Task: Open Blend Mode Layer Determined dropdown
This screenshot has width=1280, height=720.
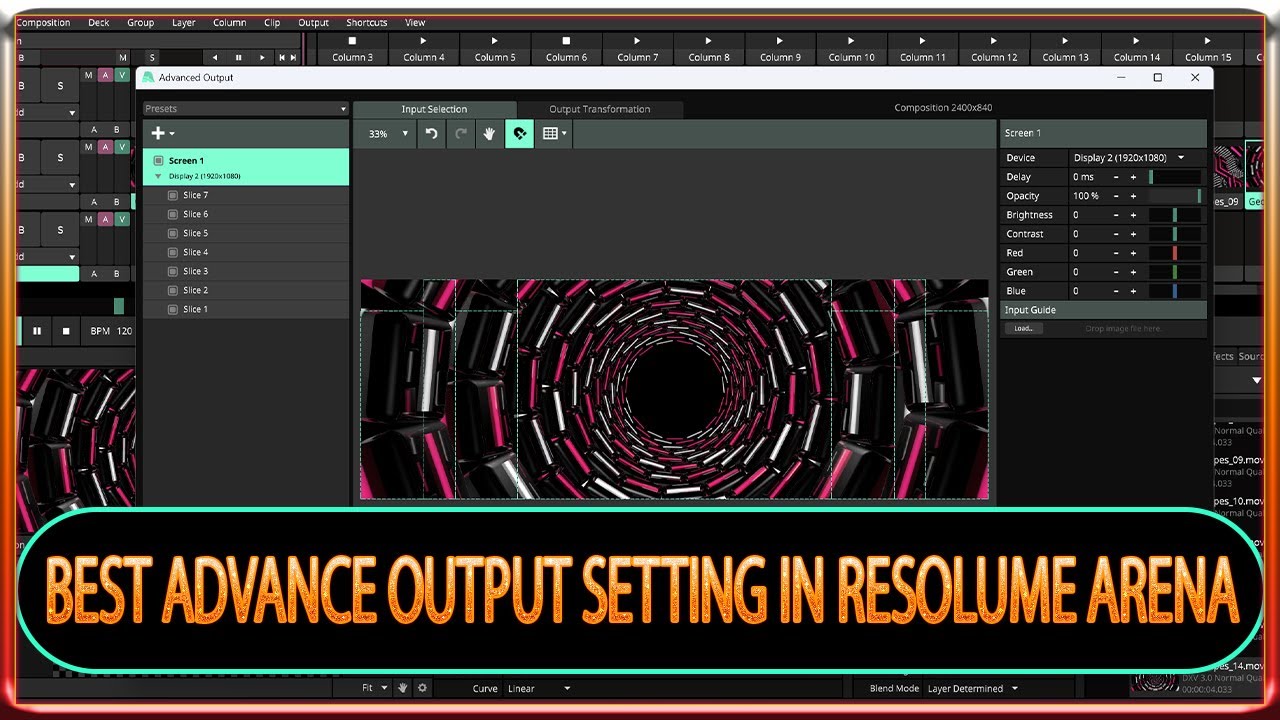Action: pos(973,688)
